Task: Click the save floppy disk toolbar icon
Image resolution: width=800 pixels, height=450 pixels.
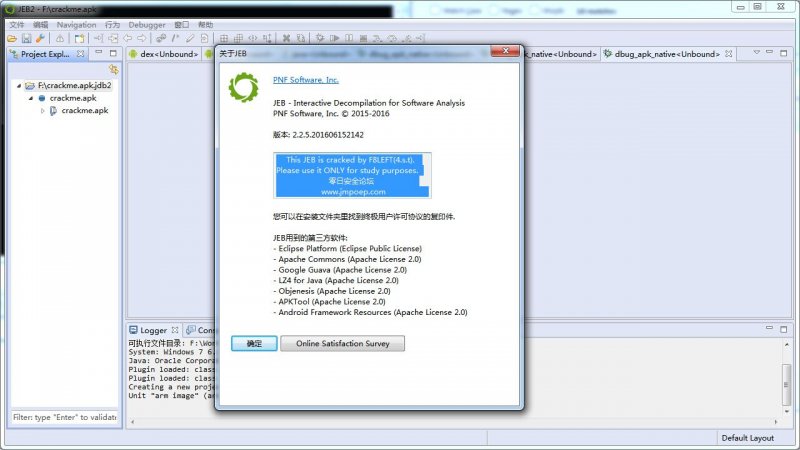Action: click(x=26, y=38)
